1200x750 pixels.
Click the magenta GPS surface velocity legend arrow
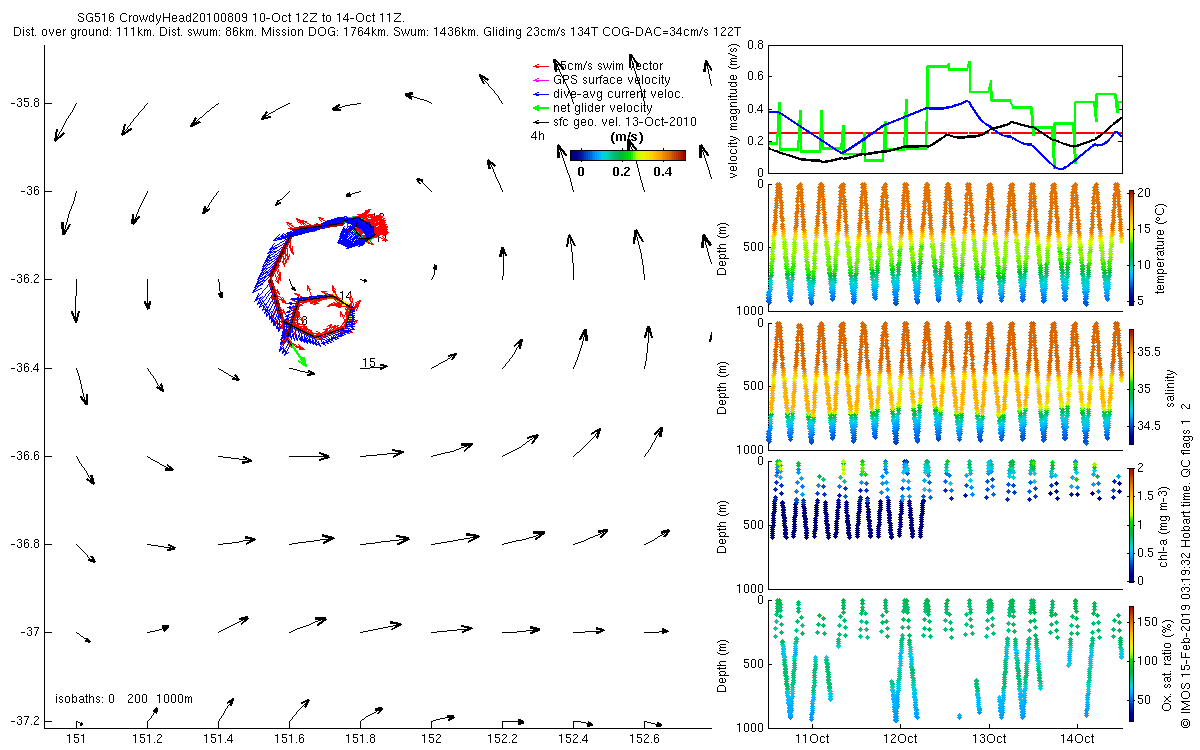point(543,80)
